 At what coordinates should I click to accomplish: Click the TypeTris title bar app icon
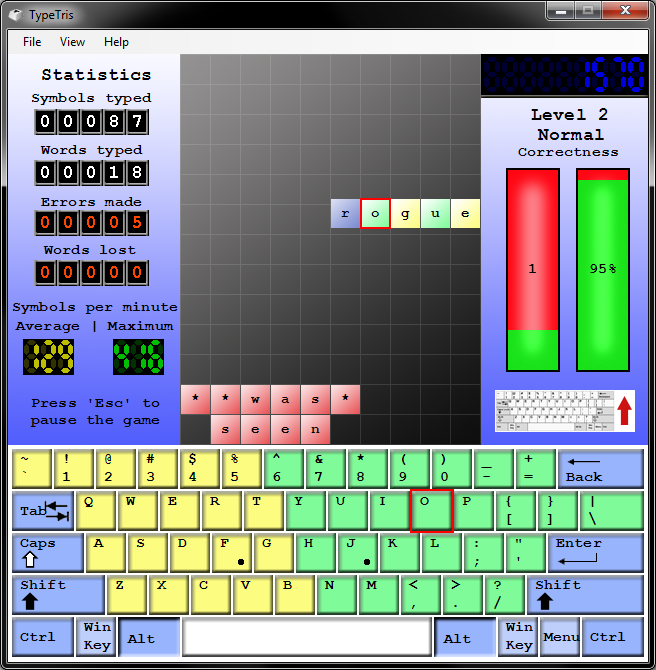(16, 15)
